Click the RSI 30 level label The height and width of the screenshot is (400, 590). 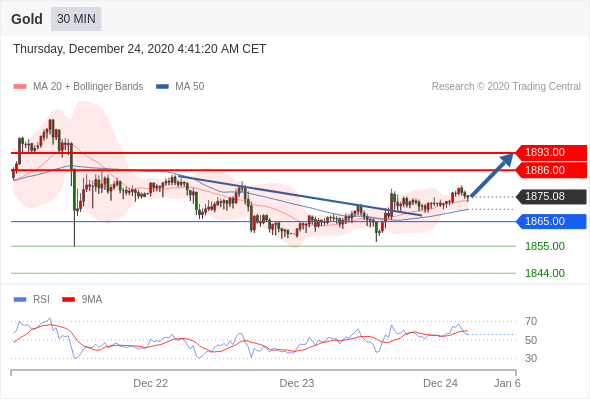click(531, 358)
